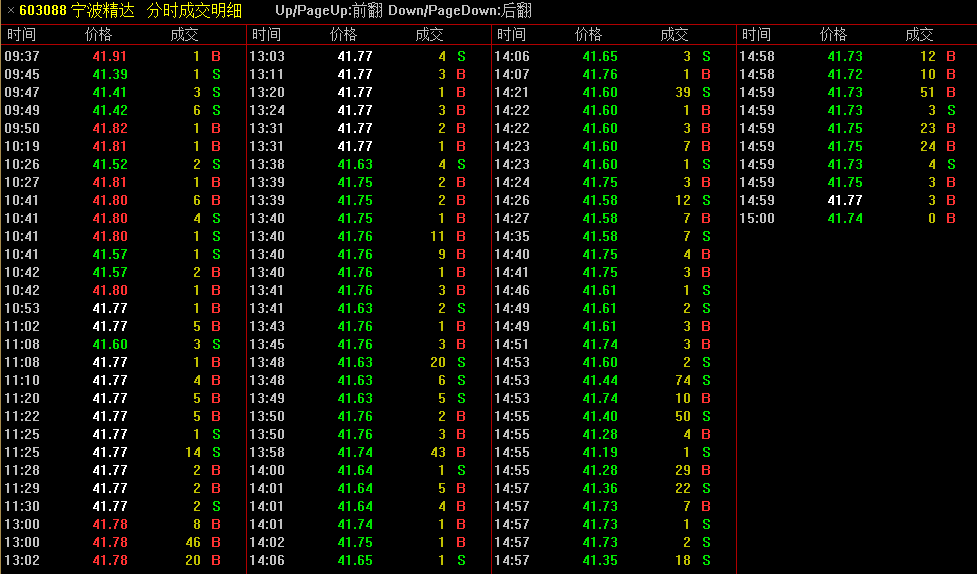Select the 41.19 price at 14:55
The height and width of the screenshot is (574, 977).
[x=600, y=452]
